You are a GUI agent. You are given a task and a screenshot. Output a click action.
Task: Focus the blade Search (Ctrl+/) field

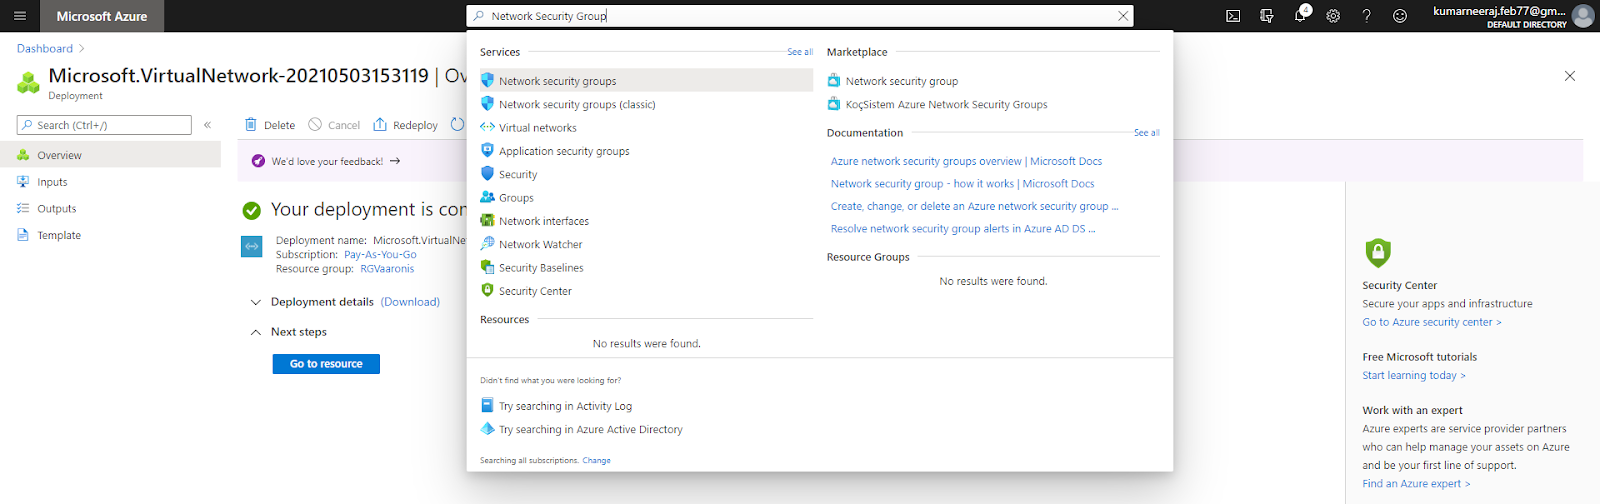(x=104, y=125)
